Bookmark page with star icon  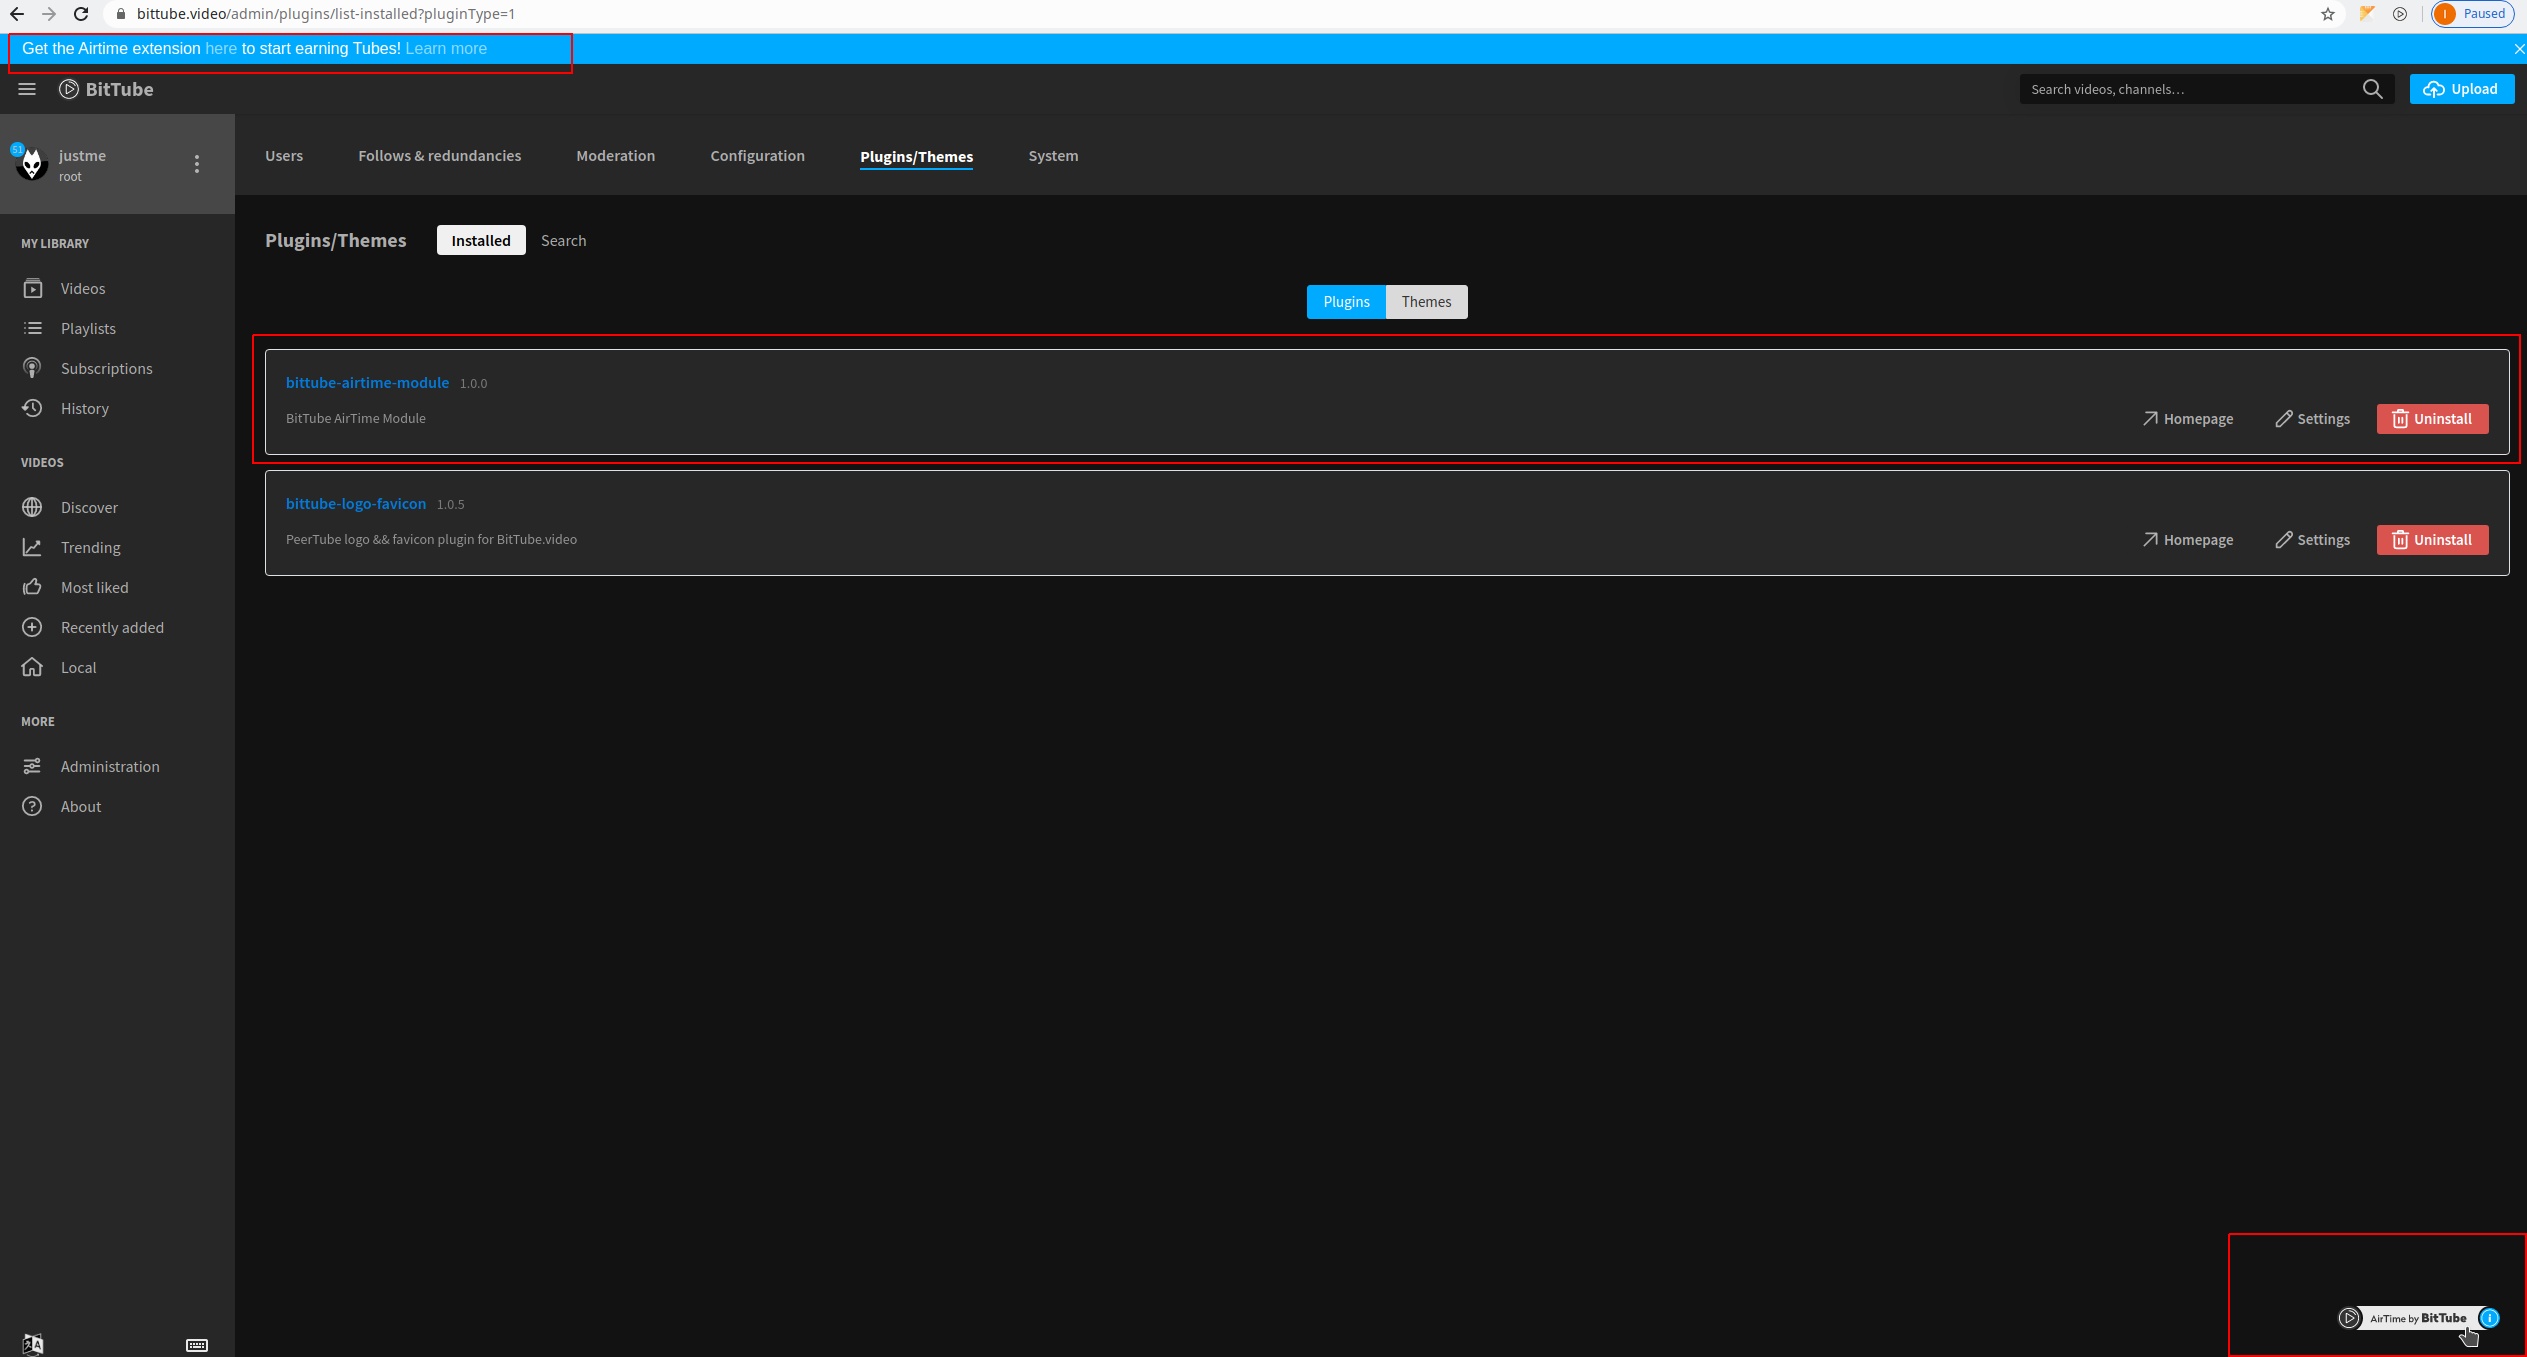tap(2328, 14)
